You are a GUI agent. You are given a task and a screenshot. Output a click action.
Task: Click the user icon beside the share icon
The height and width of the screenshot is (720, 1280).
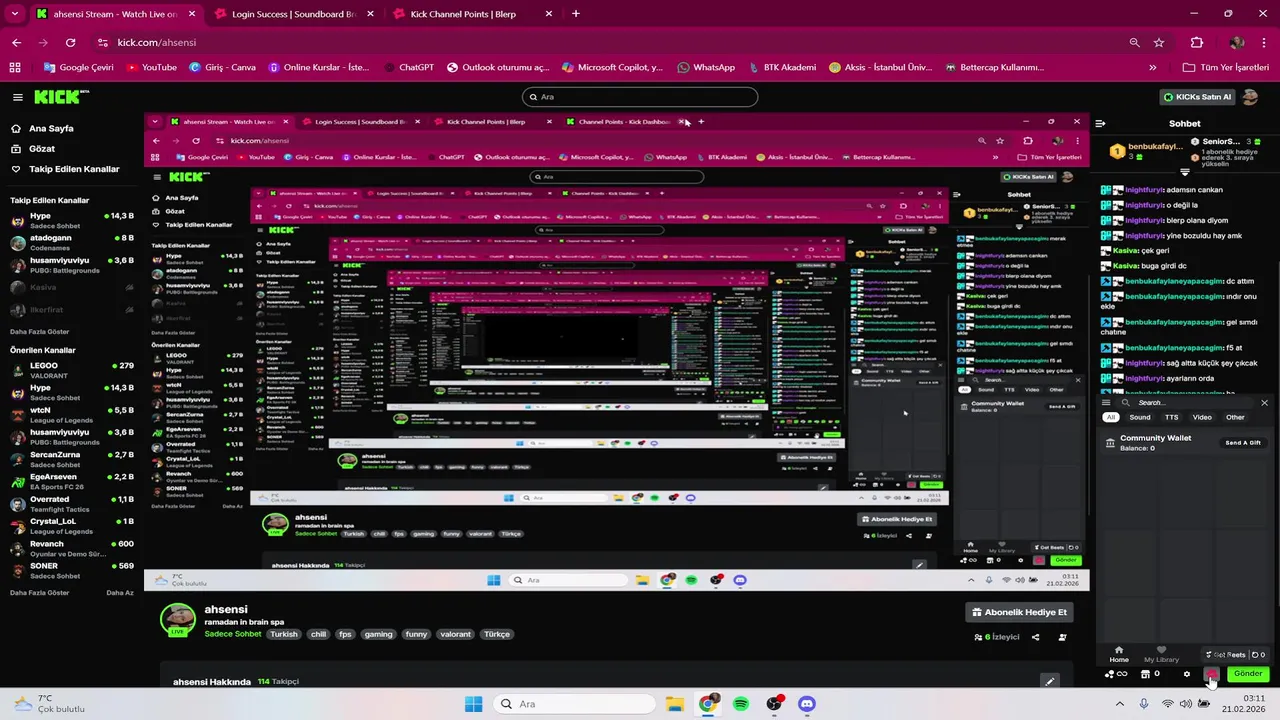tap(1062, 637)
